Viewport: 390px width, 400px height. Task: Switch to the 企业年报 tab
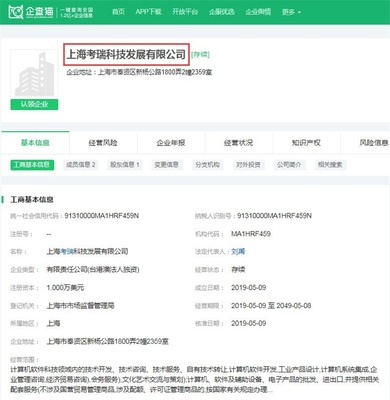click(x=171, y=143)
